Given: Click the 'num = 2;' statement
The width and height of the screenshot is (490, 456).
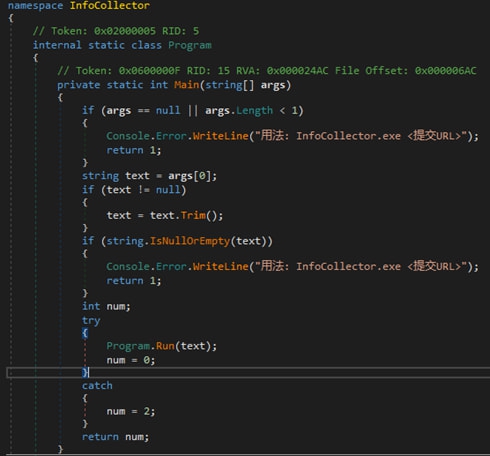Looking at the screenshot, I should pyautogui.click(x=131, y=411).
